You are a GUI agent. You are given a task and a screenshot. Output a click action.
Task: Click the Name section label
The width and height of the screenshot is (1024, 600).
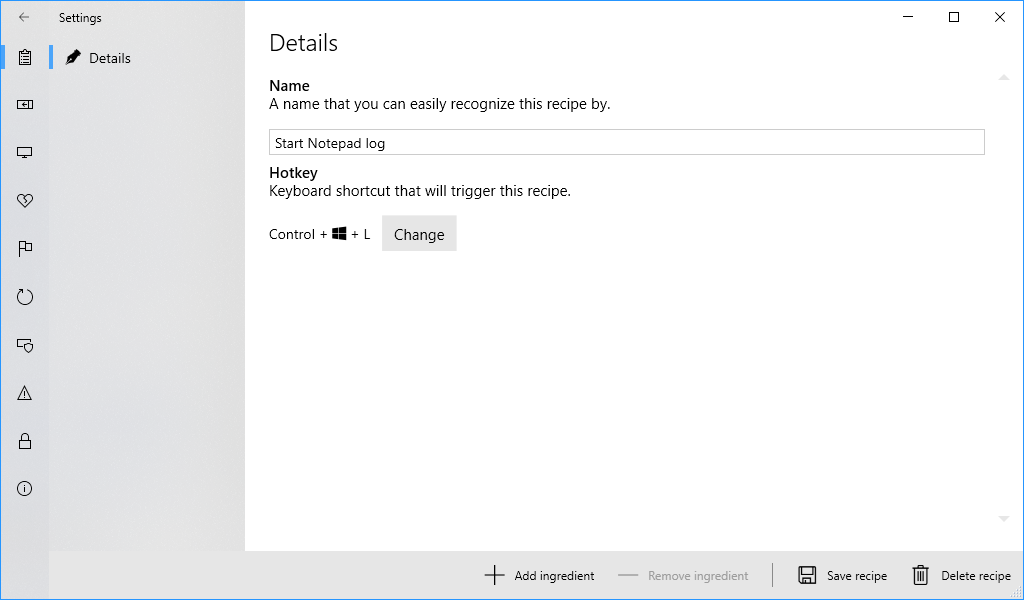[289, 86]
